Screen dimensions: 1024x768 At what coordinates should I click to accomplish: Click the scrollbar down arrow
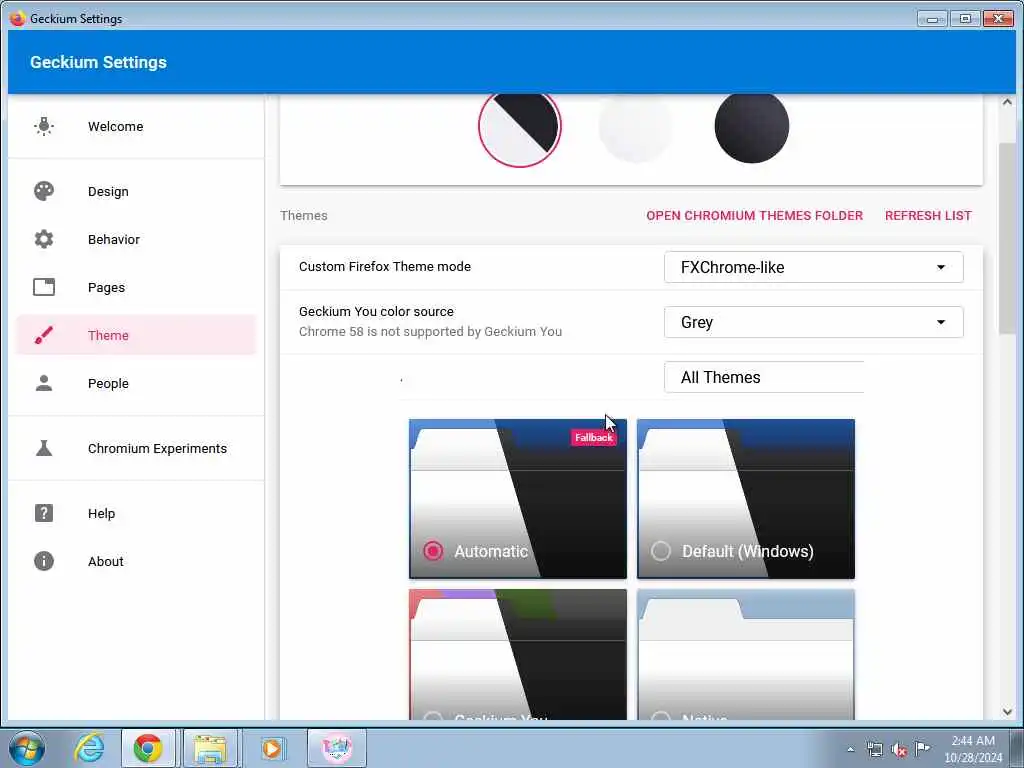pos(1007,712)
